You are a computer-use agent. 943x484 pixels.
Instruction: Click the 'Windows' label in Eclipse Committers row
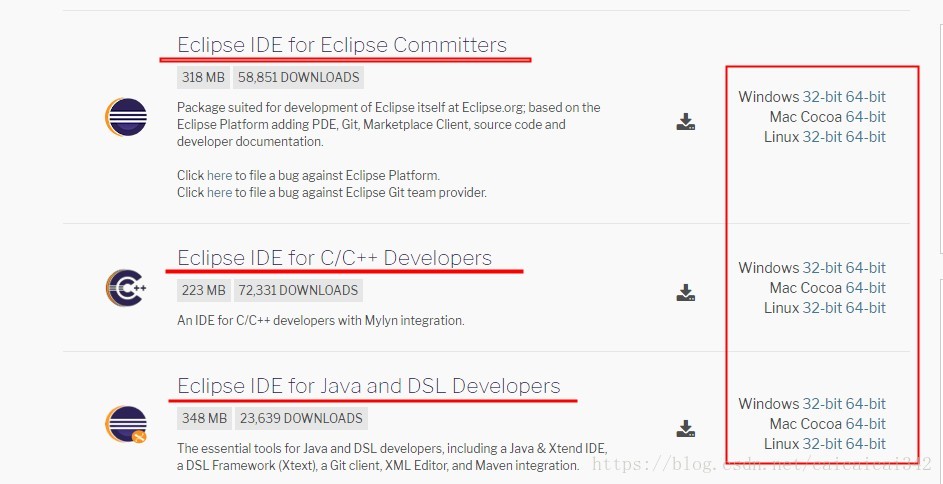coord(769,97)
